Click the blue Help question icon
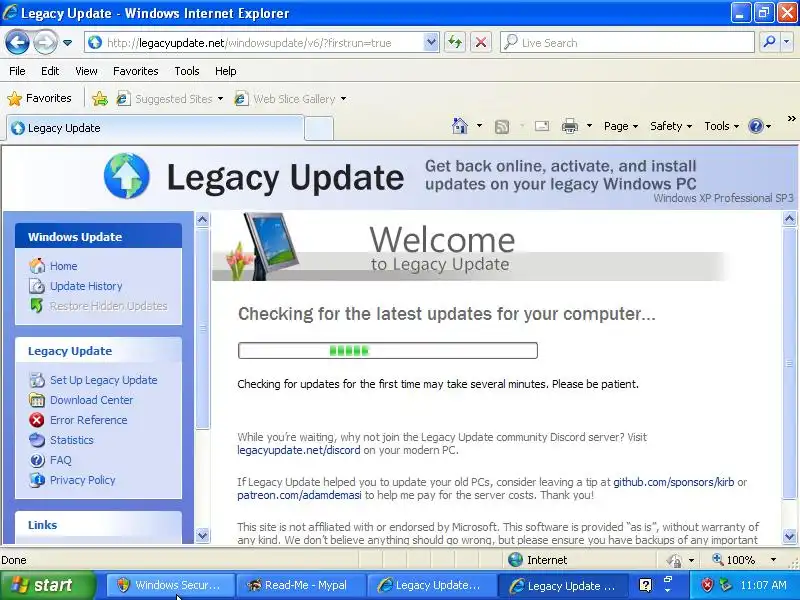Viewport: 800px width, 600px height. [756, 126]
